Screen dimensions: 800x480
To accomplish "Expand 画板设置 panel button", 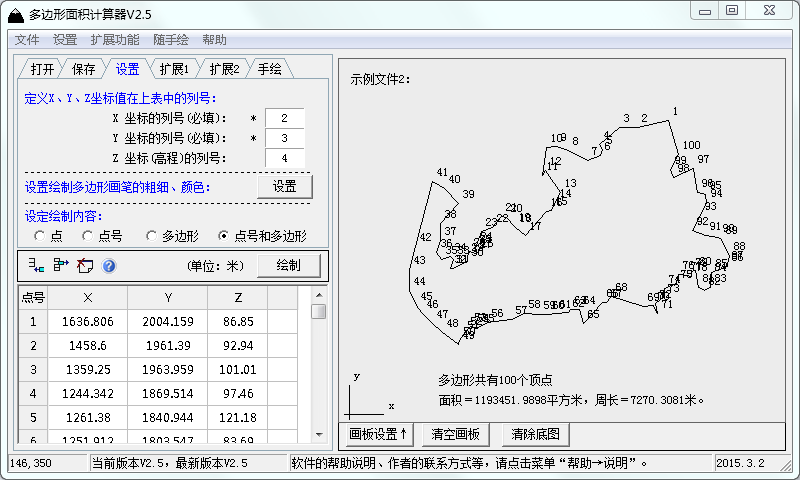I will (377, 435).
